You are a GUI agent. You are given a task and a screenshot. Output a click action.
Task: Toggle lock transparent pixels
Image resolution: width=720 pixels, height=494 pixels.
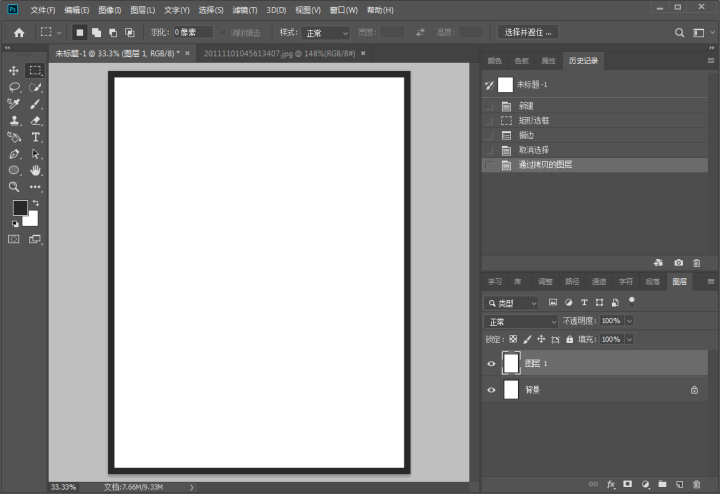pos(513,339)
